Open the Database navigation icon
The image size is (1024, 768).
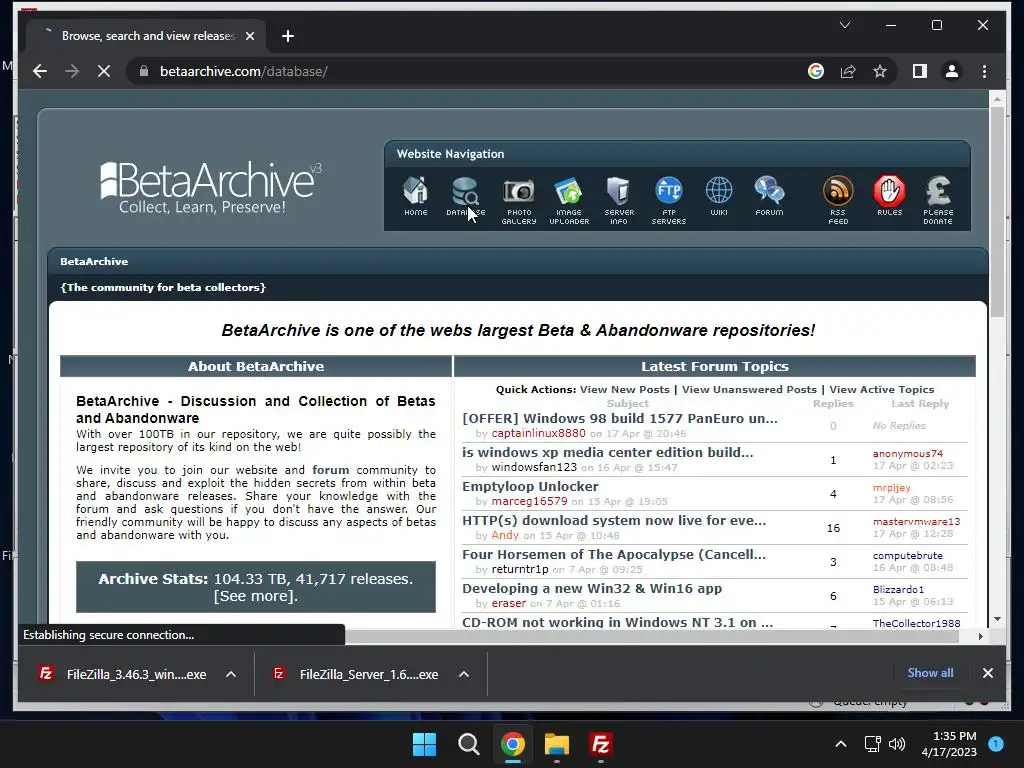(465, 196)
